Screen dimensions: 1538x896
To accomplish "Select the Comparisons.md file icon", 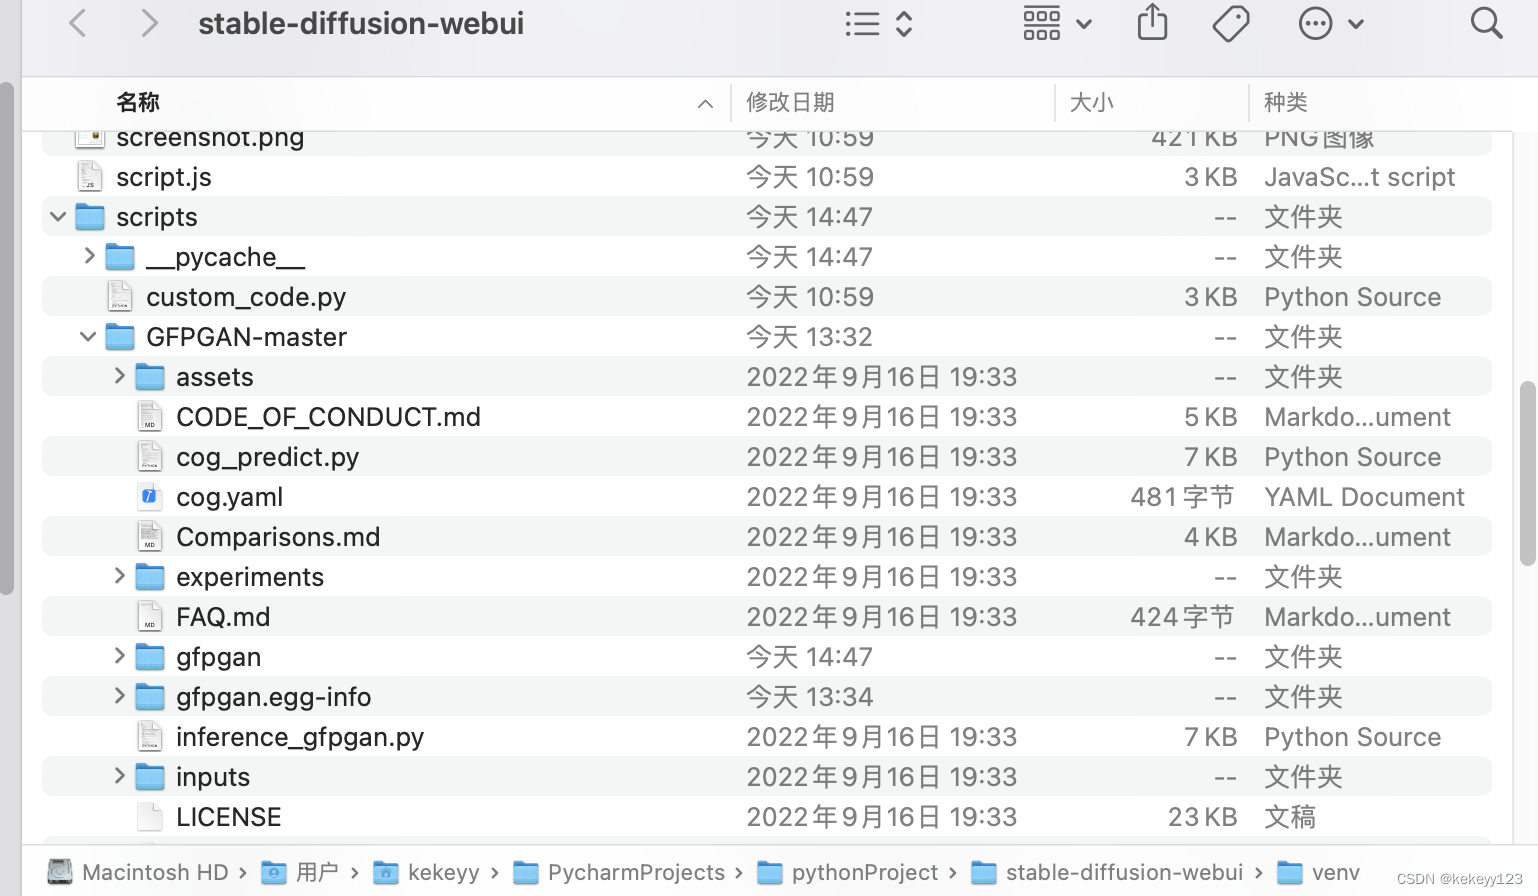I will tap(150, 536).
